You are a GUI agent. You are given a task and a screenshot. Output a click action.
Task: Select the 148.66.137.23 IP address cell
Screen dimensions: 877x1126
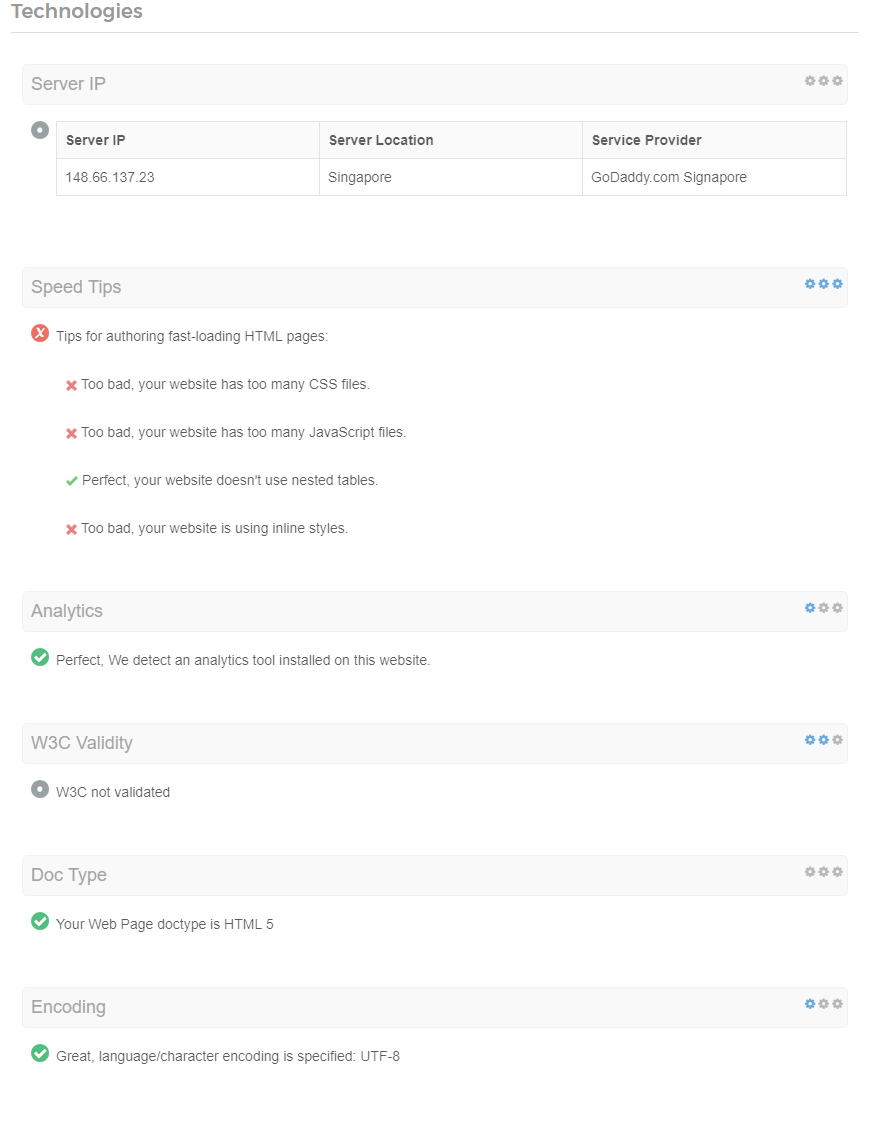point(188,177)
